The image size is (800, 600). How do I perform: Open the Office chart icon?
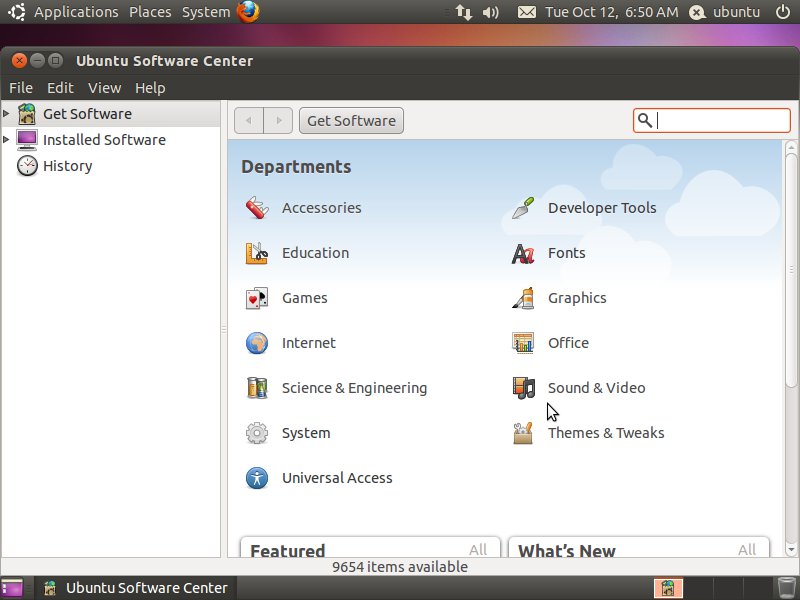tap(523, 343)
